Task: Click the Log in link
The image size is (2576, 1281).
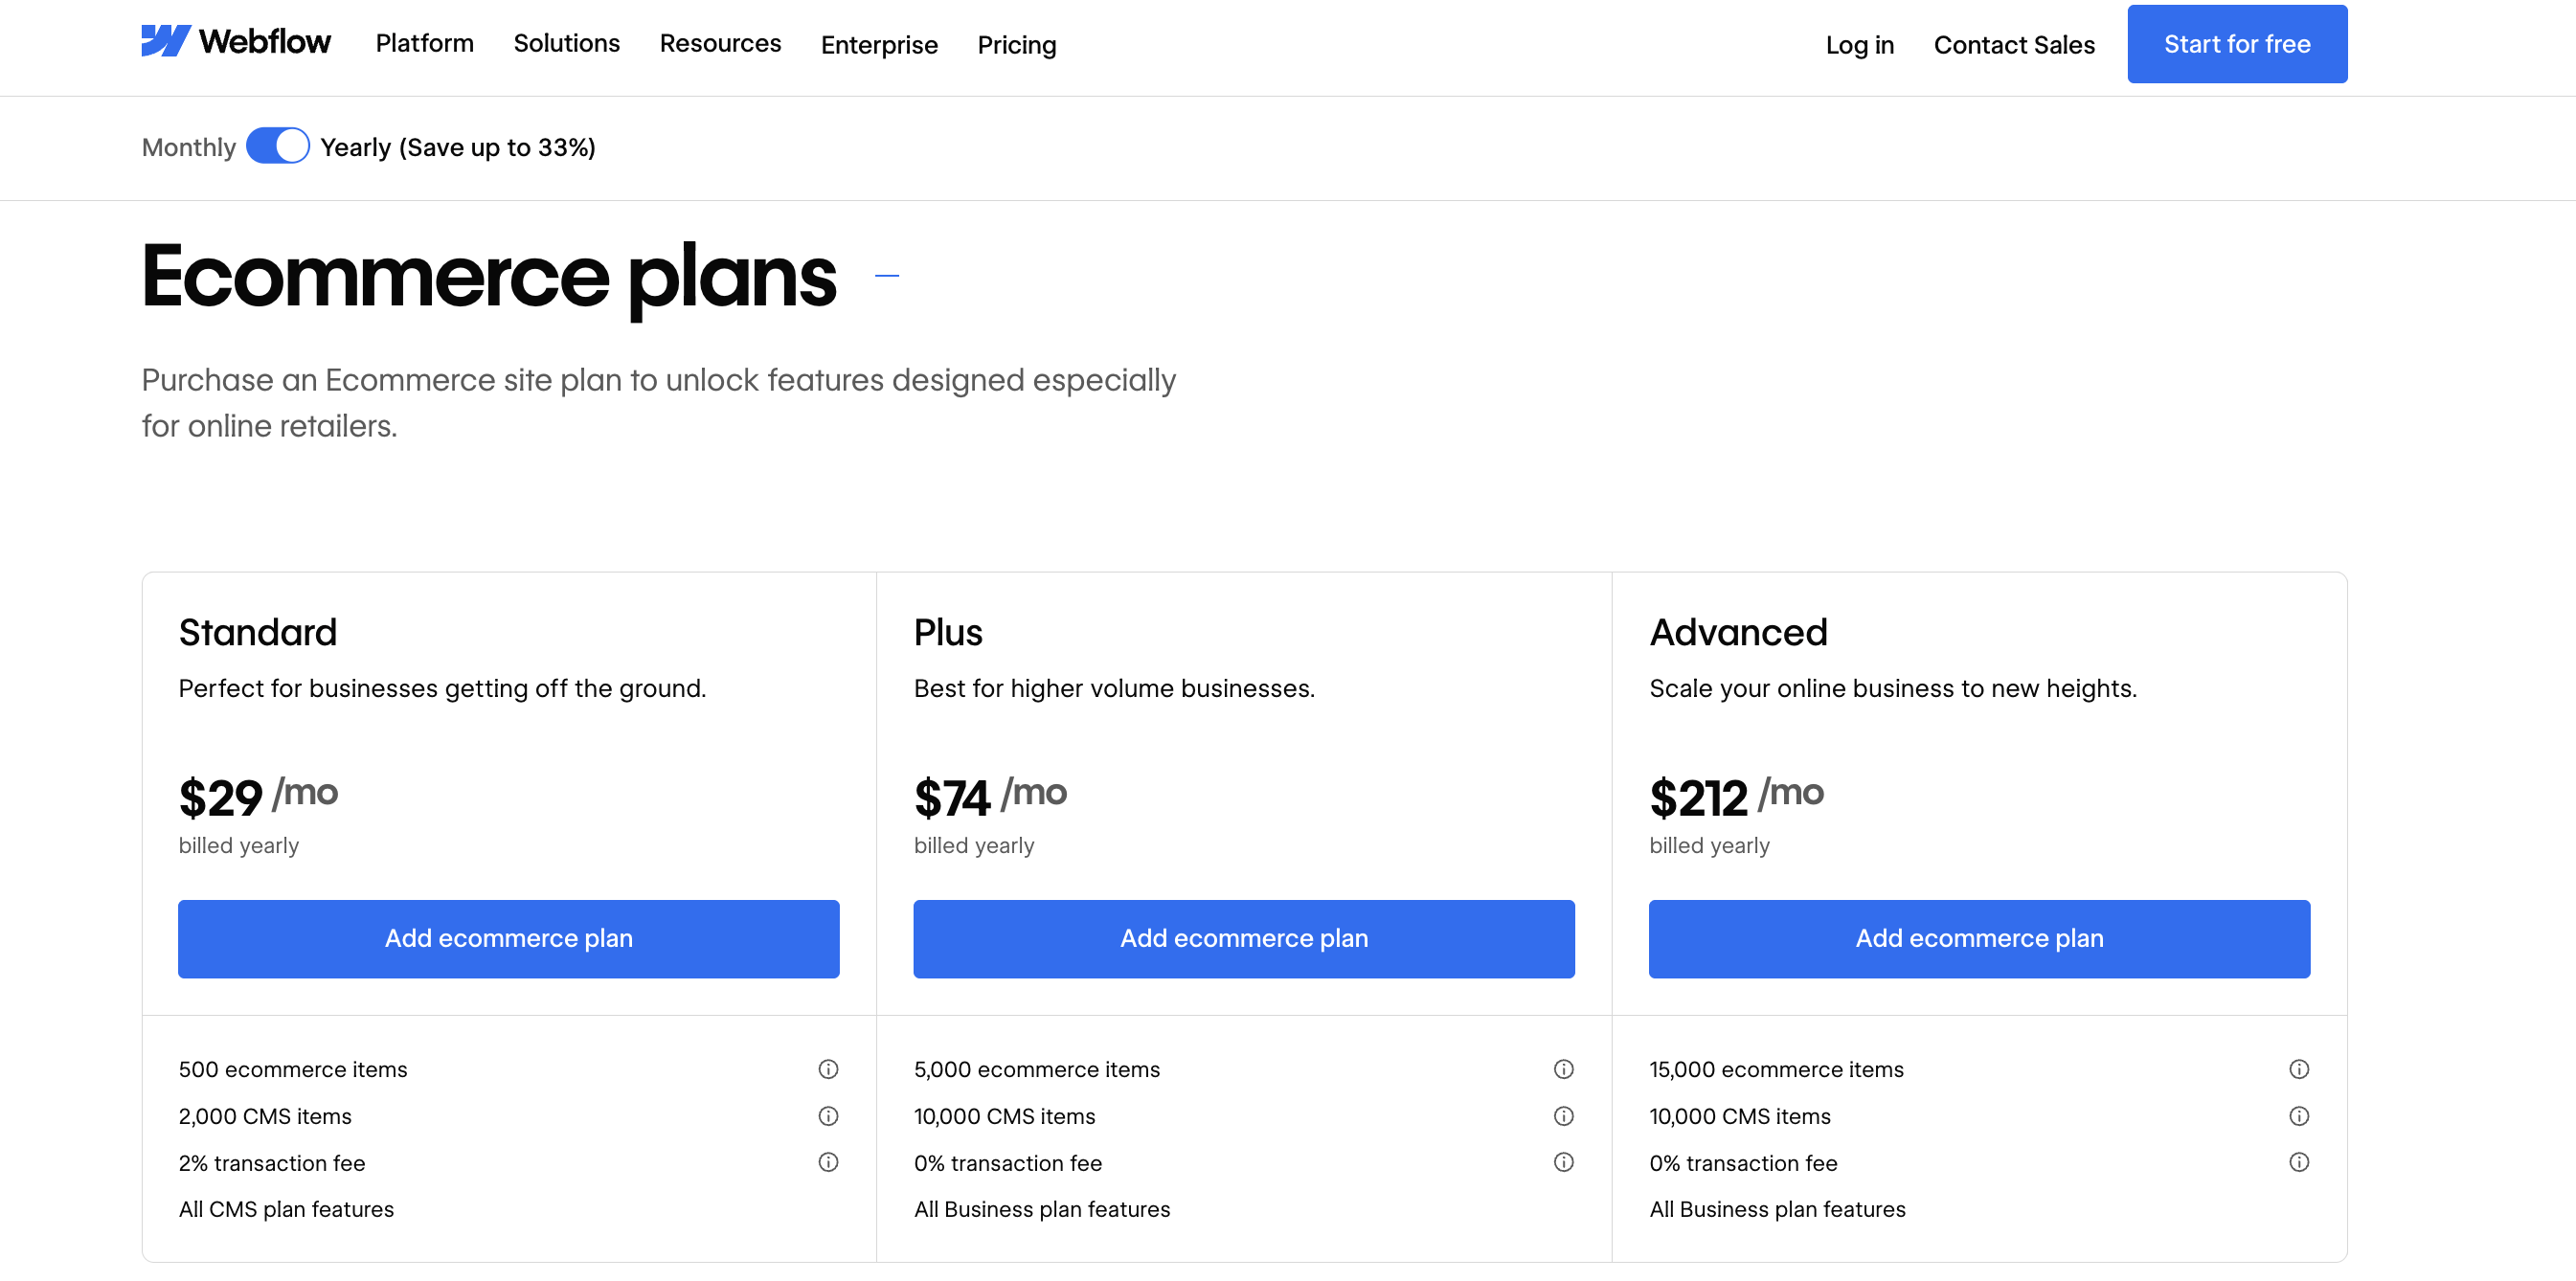Action: [x=1859, y=45]
